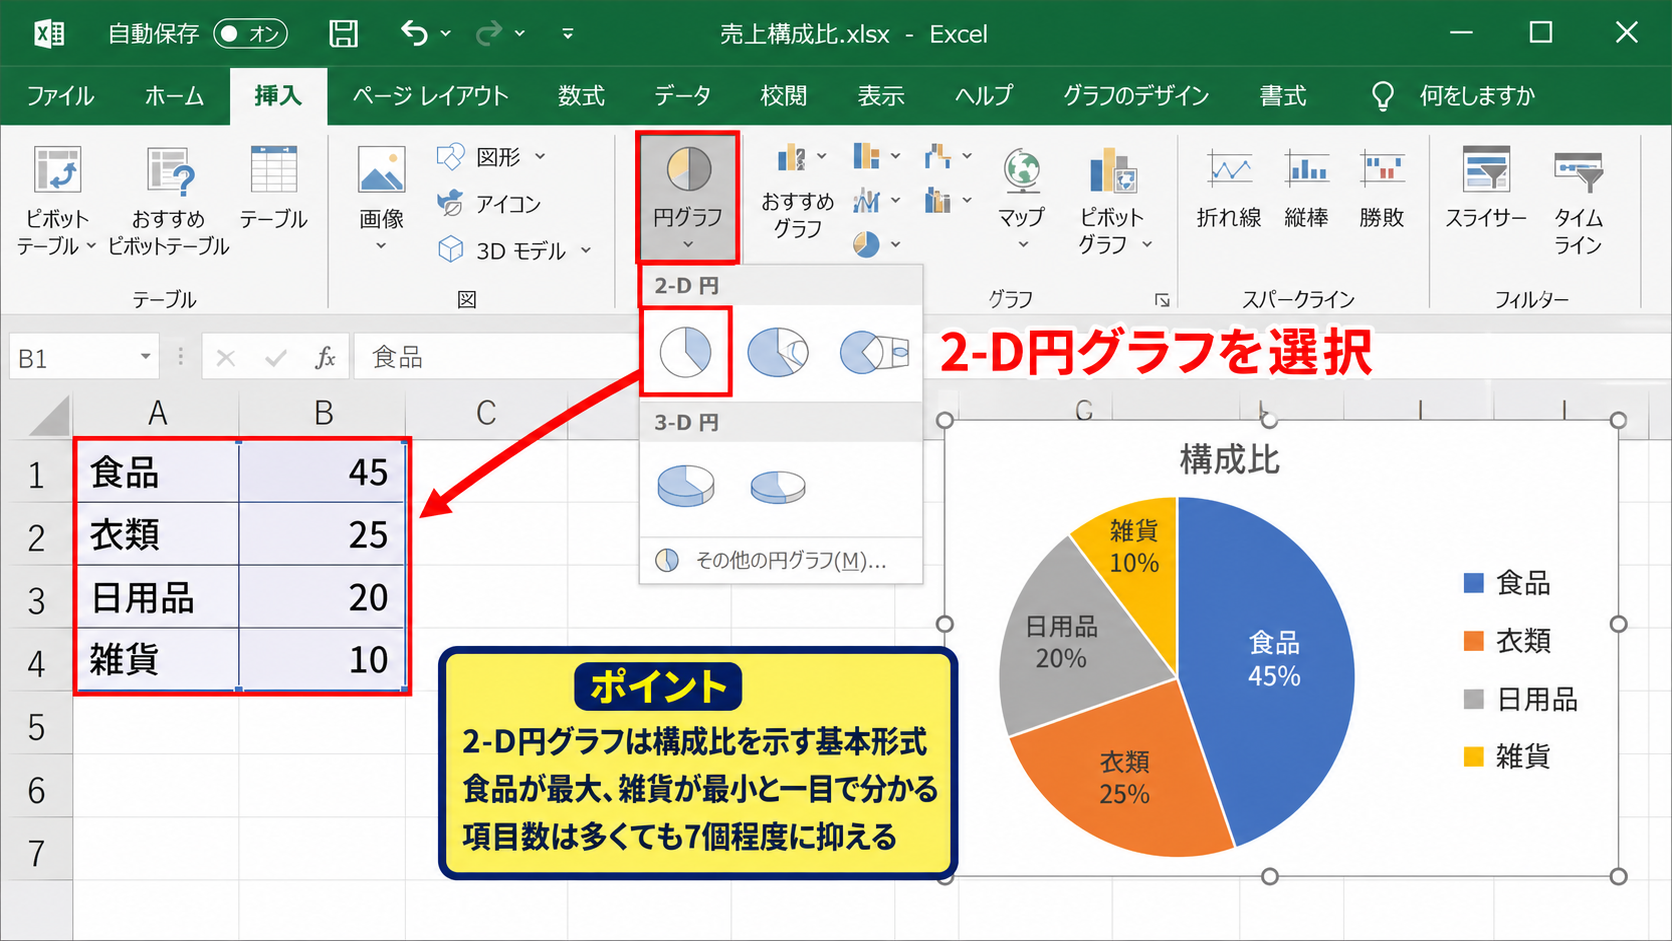
Task: Select the column C header
Action: point(486,413)
